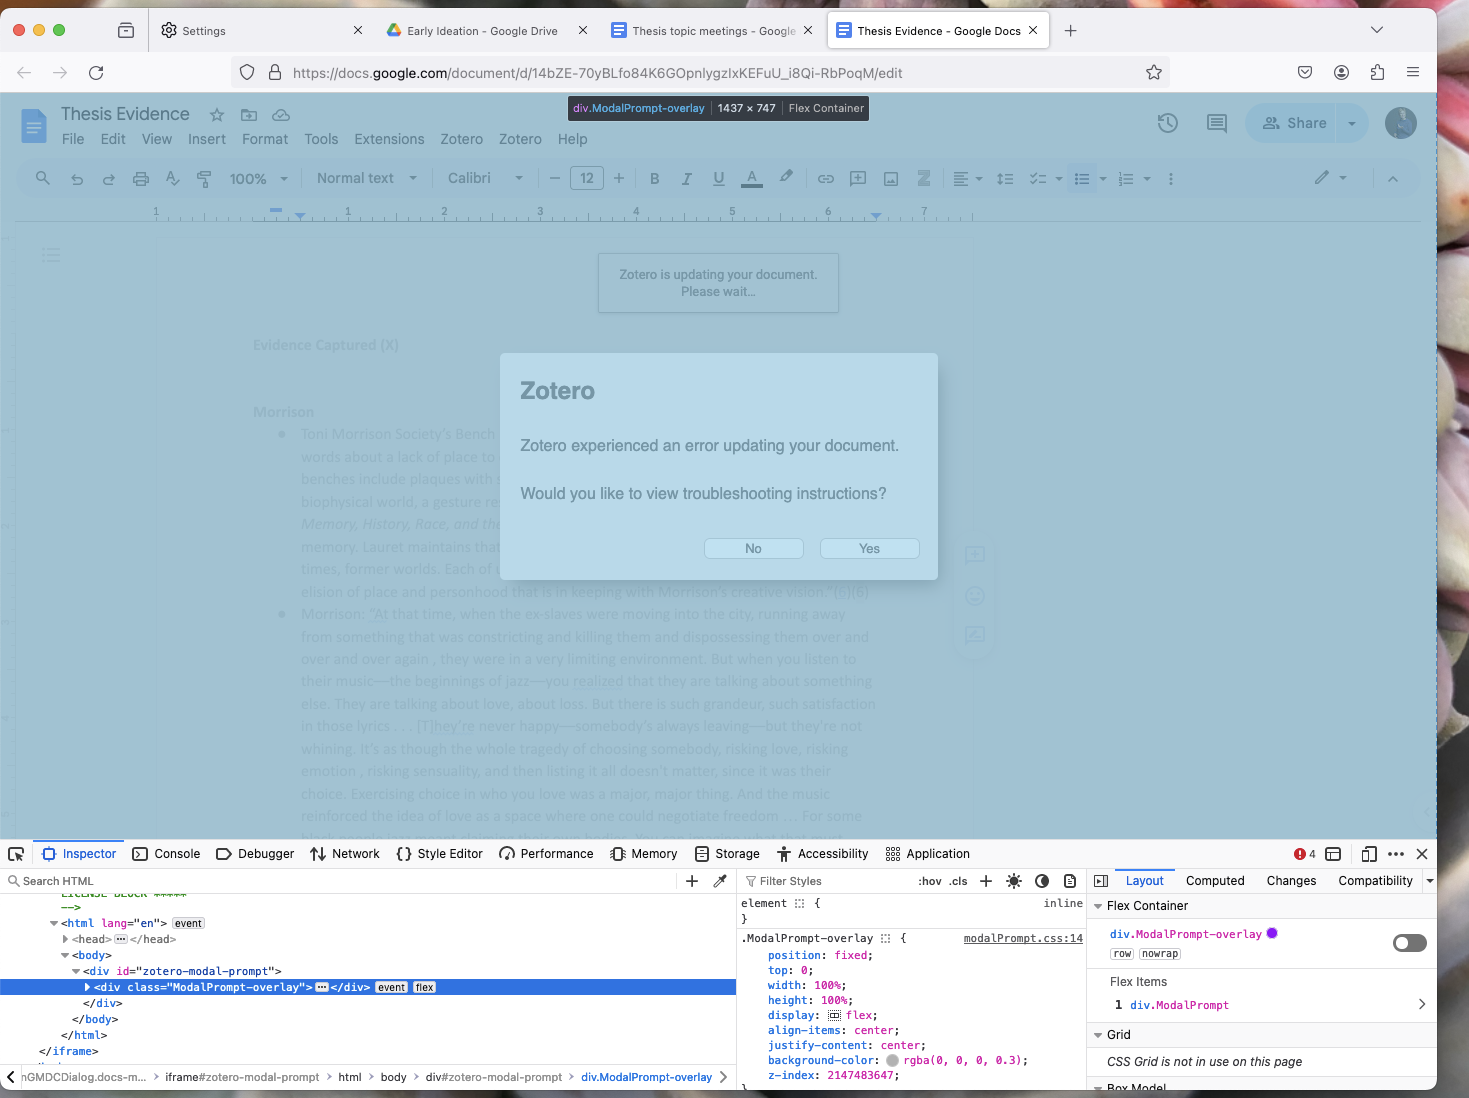The image size is (1469, 1098).
Task: Switch to Changes sidebar tab
Action: tap(1291, 881)
